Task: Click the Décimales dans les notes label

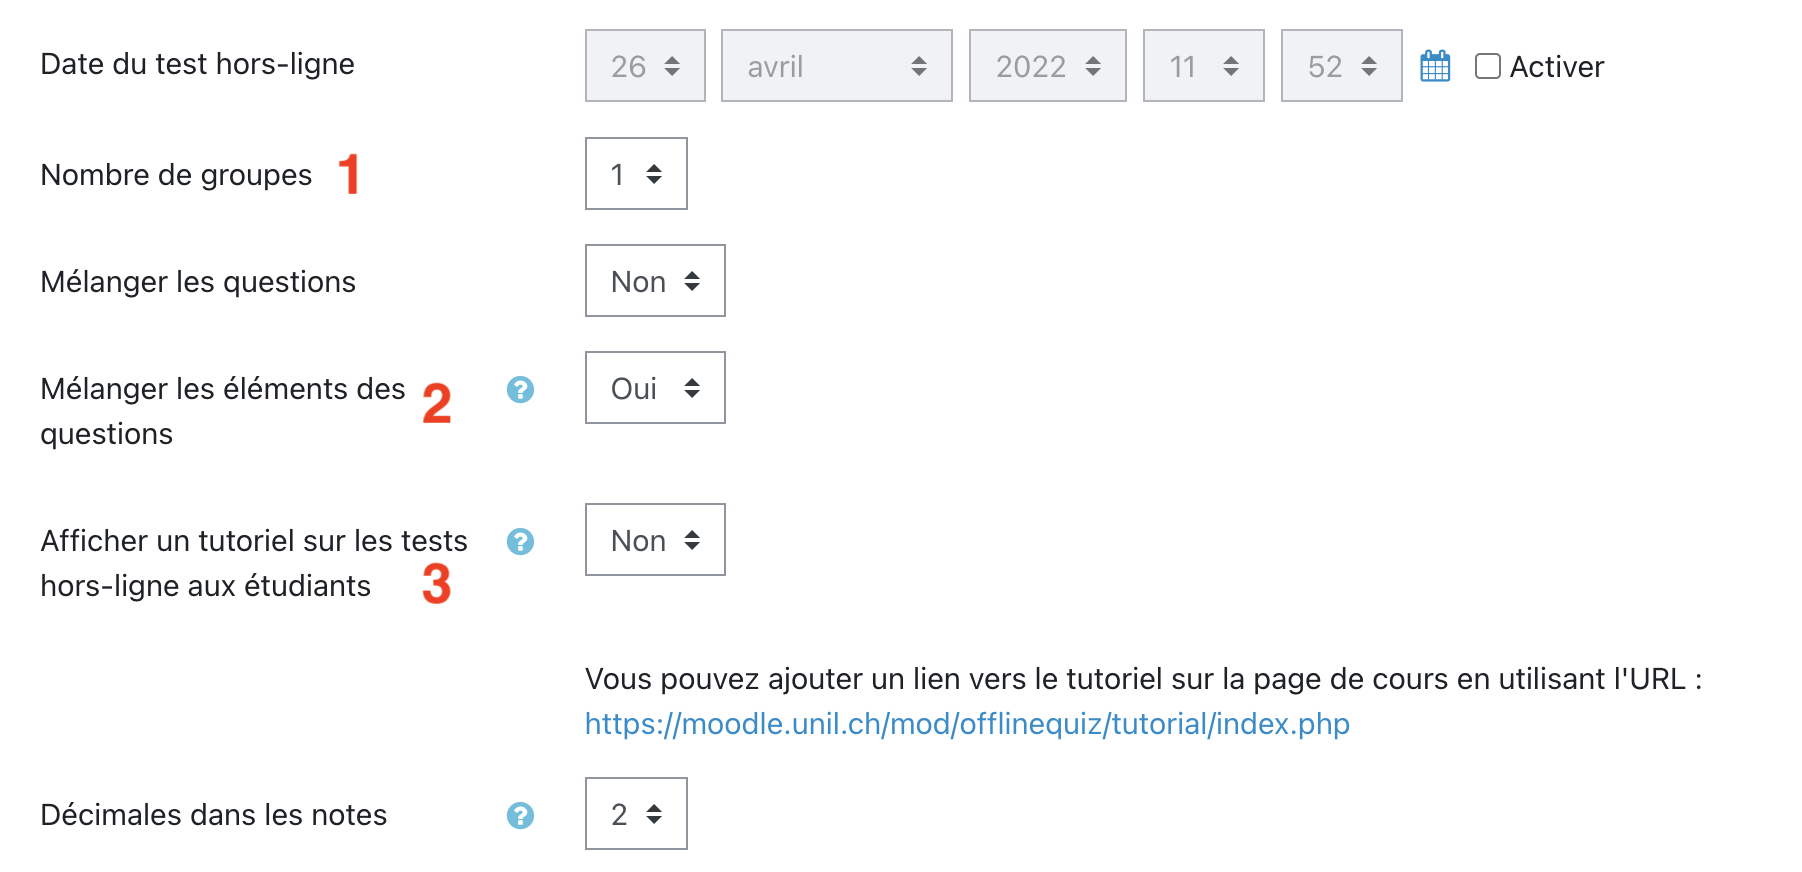Action: [x=213, y=815]
